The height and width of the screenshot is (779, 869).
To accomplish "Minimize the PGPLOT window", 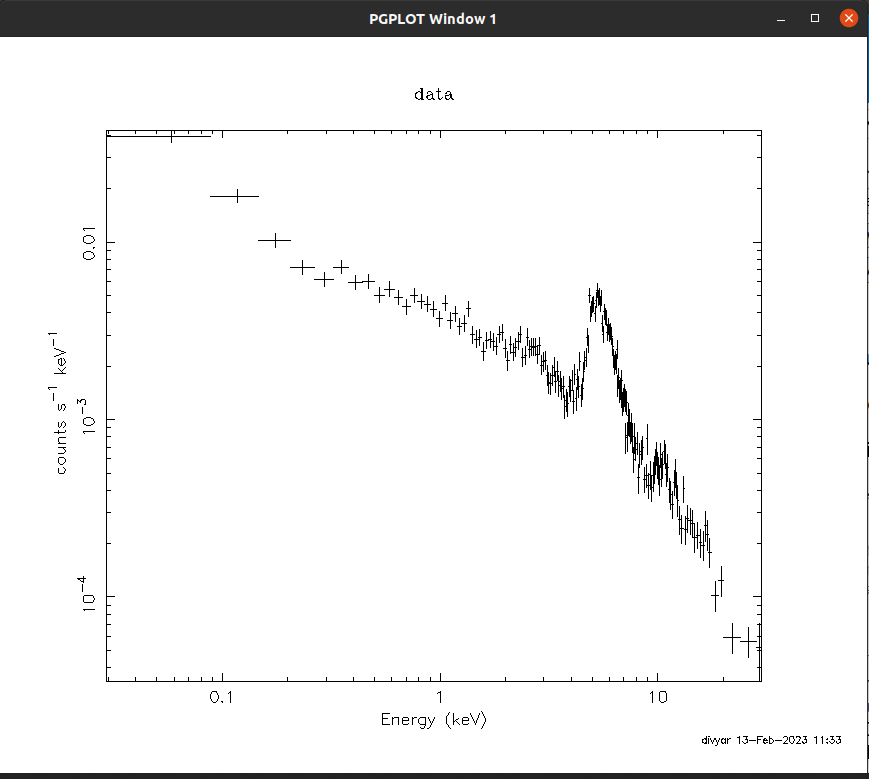I will [x=781, y=18].
